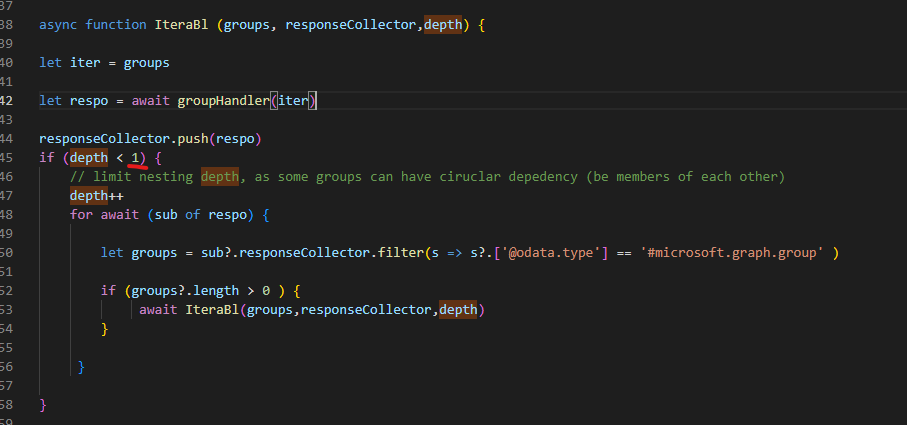
Task: Click the misspelled word "depedency" in the comment
Action: click(543, 176)
